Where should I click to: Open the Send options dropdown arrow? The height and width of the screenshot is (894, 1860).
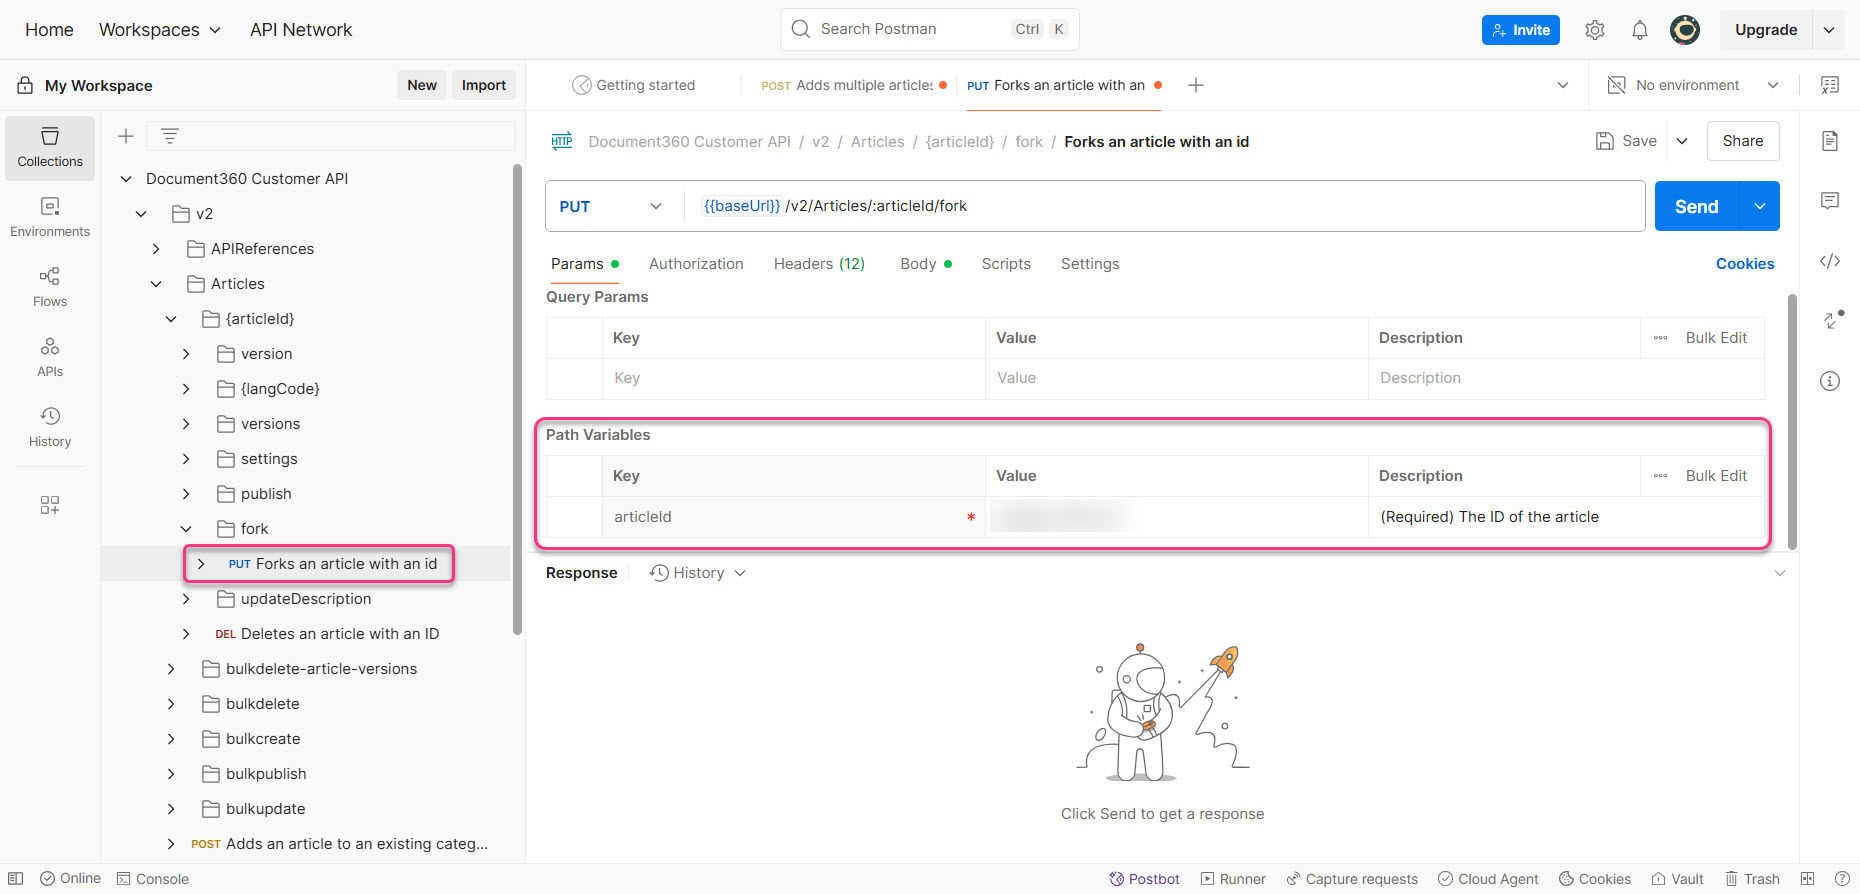pyautogui.click(x=1760, y=207)
